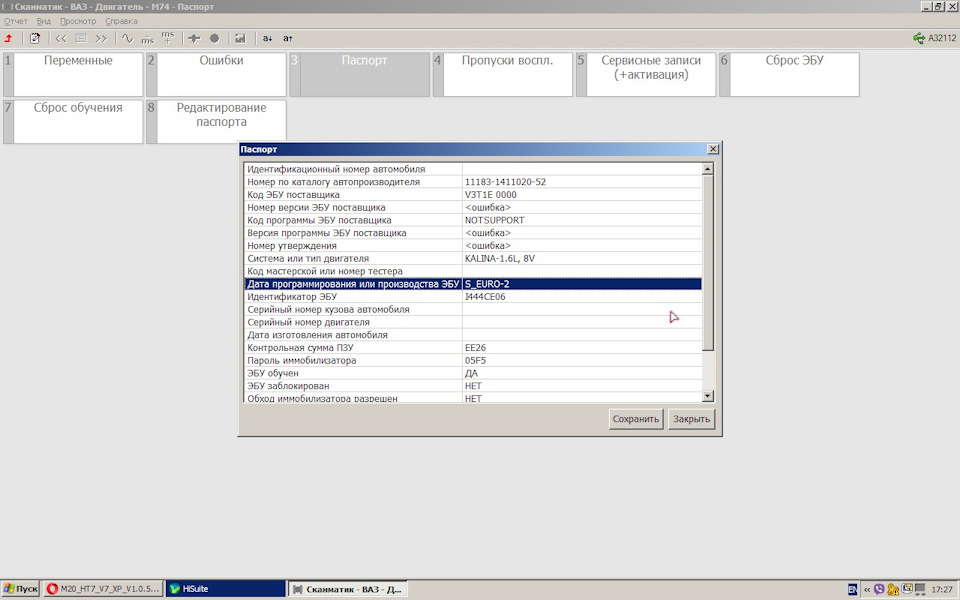Select row 'Серийный номер двигателя'

click(473, 322)
